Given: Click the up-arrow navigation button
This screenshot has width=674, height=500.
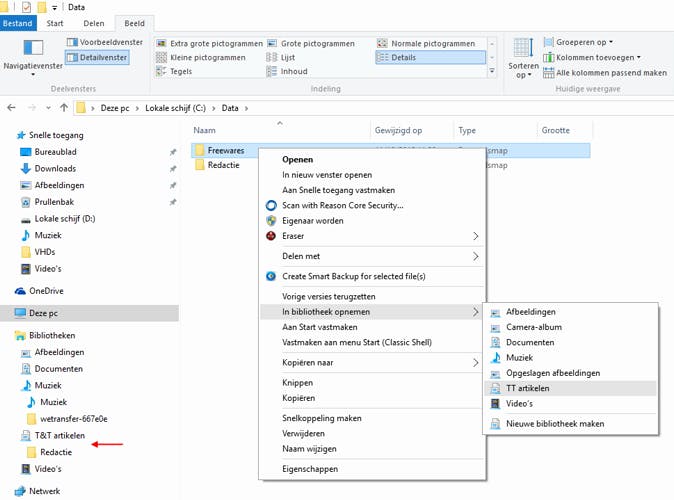Looking at the screenshot, I should (x=61, y=107).
